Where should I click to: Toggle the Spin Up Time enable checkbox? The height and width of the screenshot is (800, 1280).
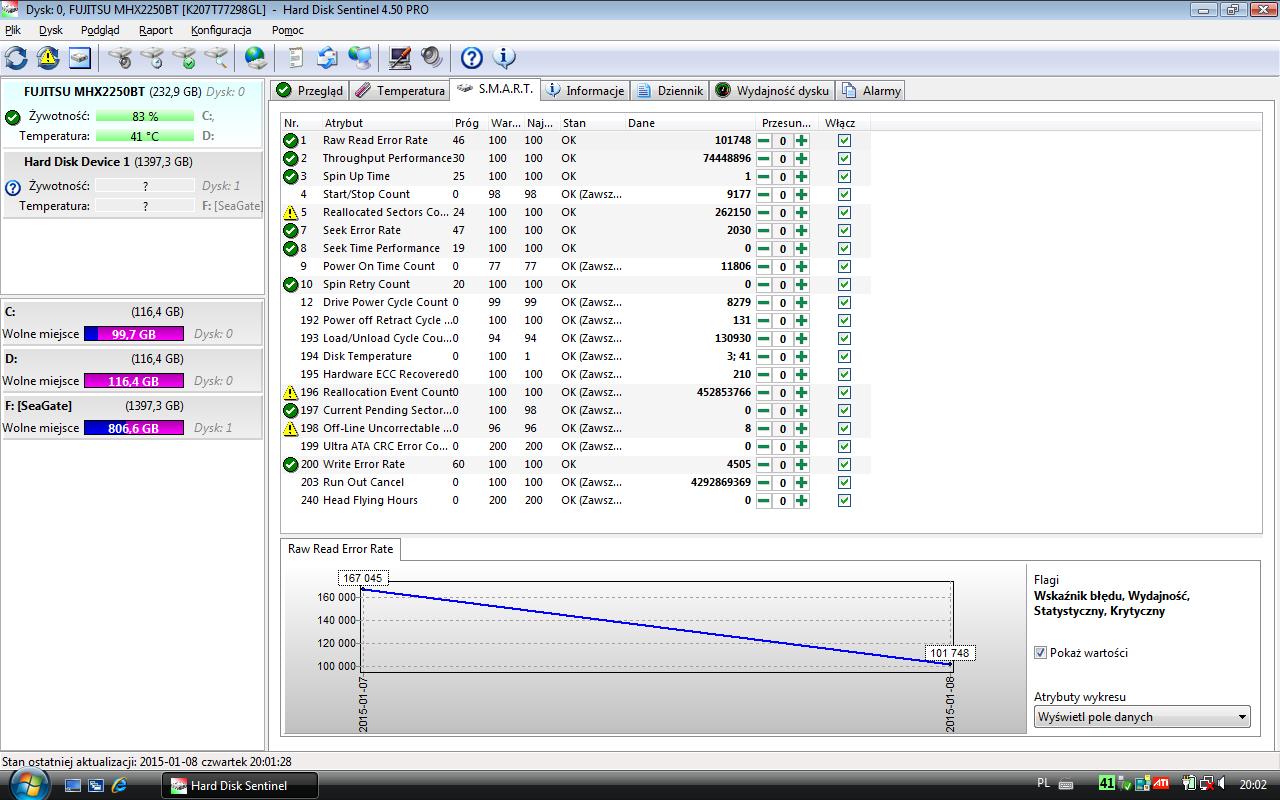844,177
